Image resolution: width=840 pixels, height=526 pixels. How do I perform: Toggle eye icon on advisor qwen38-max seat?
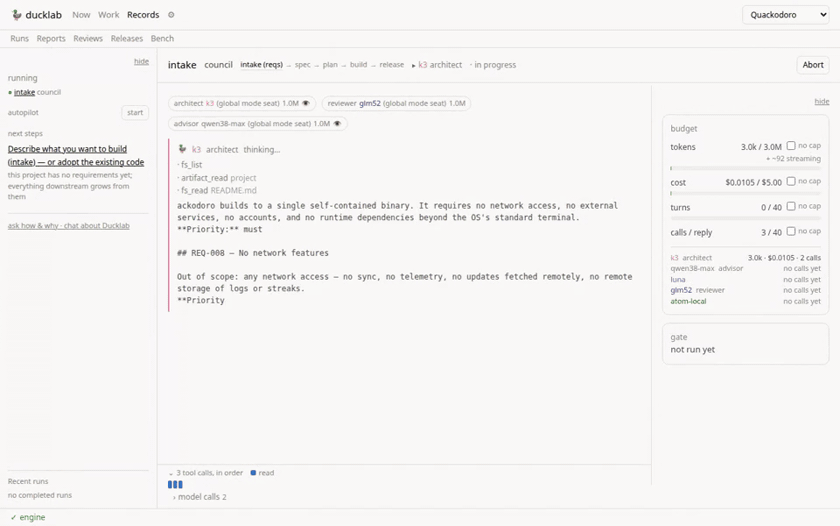pyautogui.click(x=337, y=124)
